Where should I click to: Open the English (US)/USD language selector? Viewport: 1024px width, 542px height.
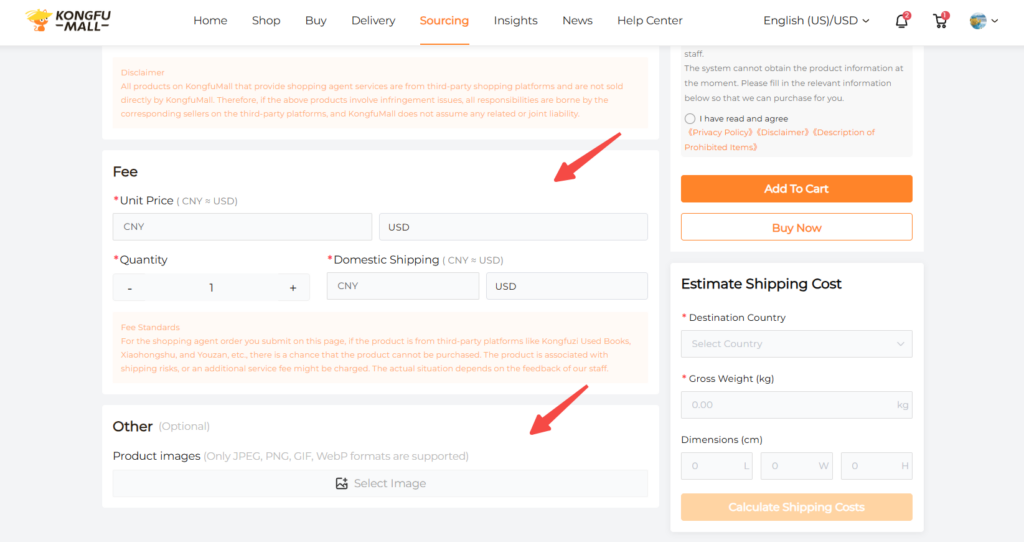tap(816, 21)
